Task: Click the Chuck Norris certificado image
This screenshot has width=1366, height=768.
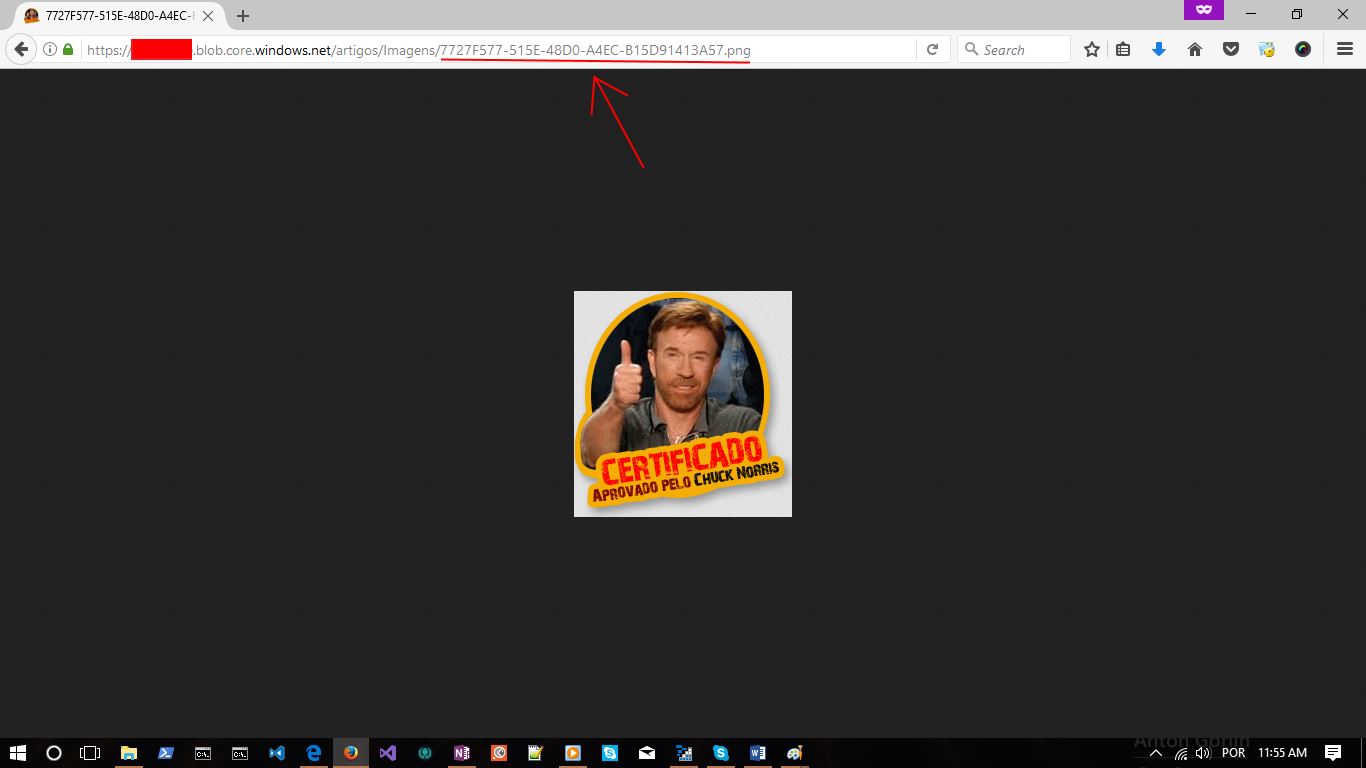Action: tap(683, 404)
